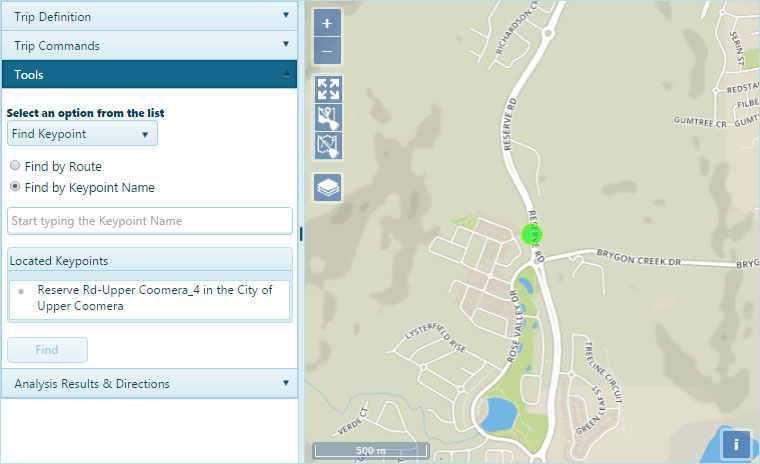Click the side panel collapse handle
This screenshot has height=464, width=760.
pos(301,232)
